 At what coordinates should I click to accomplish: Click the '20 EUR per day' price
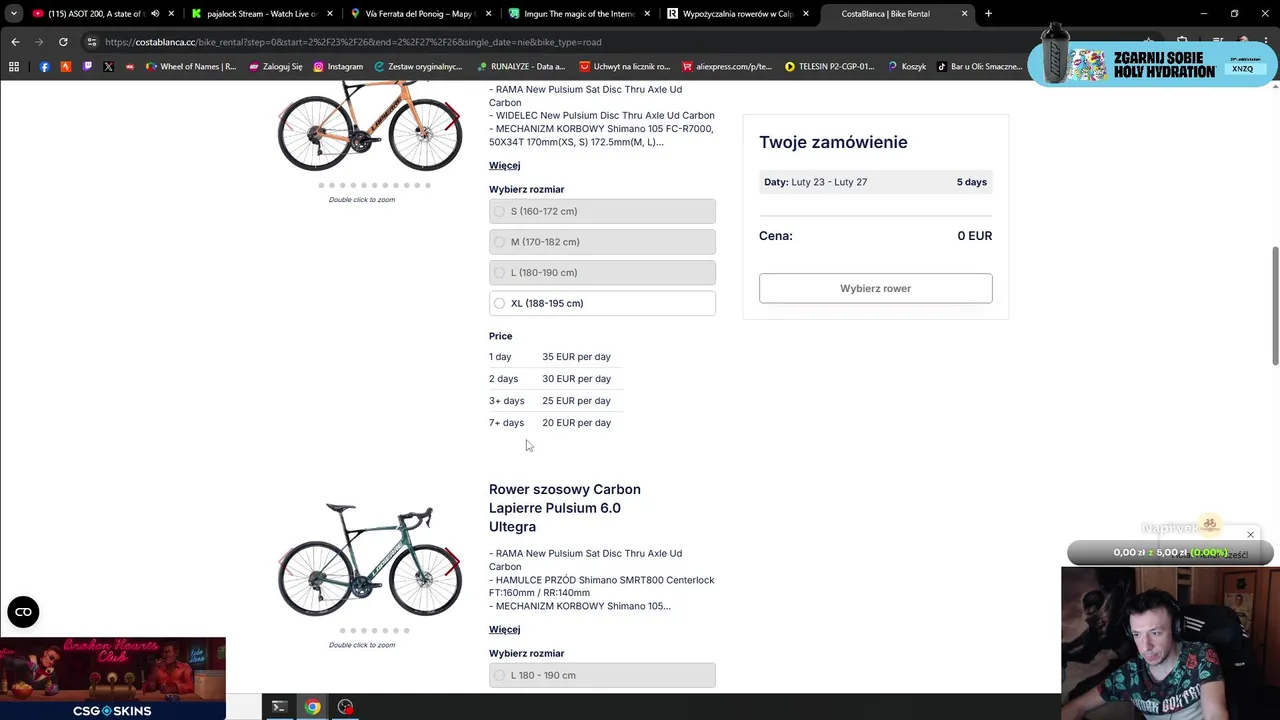(576, 423)
